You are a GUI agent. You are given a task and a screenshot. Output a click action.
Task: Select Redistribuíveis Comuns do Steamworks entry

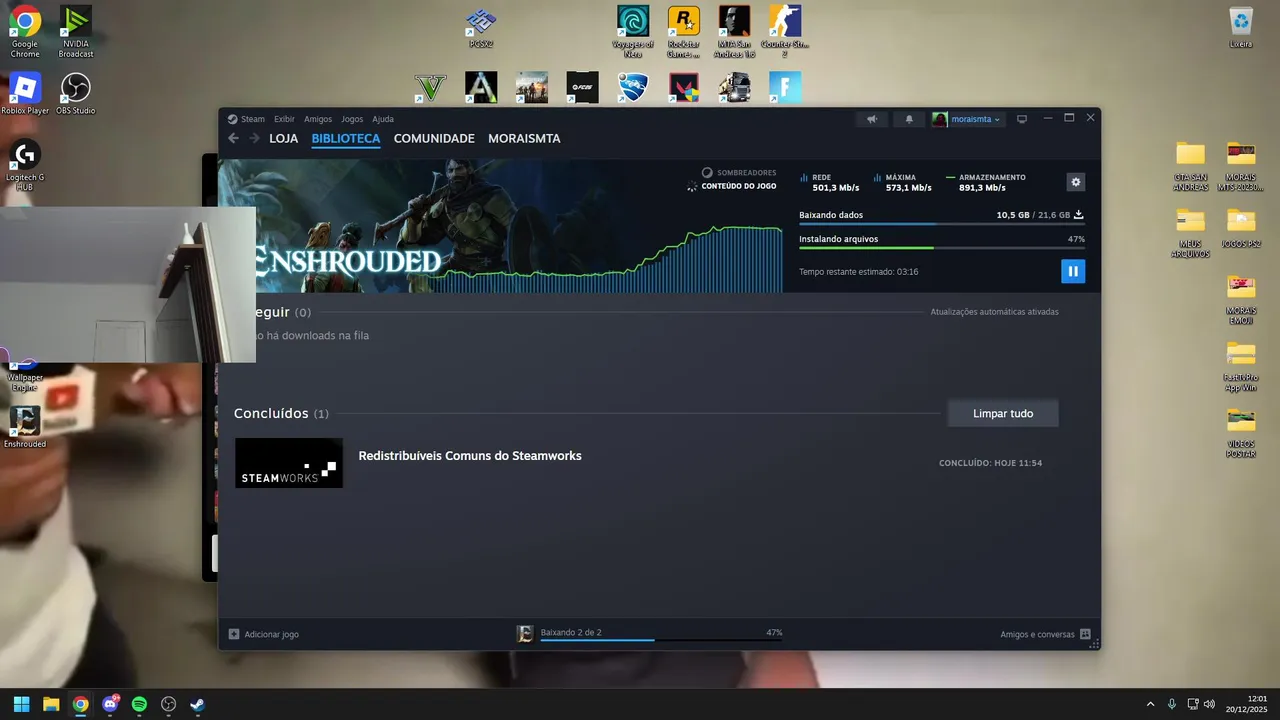[470, 456]
